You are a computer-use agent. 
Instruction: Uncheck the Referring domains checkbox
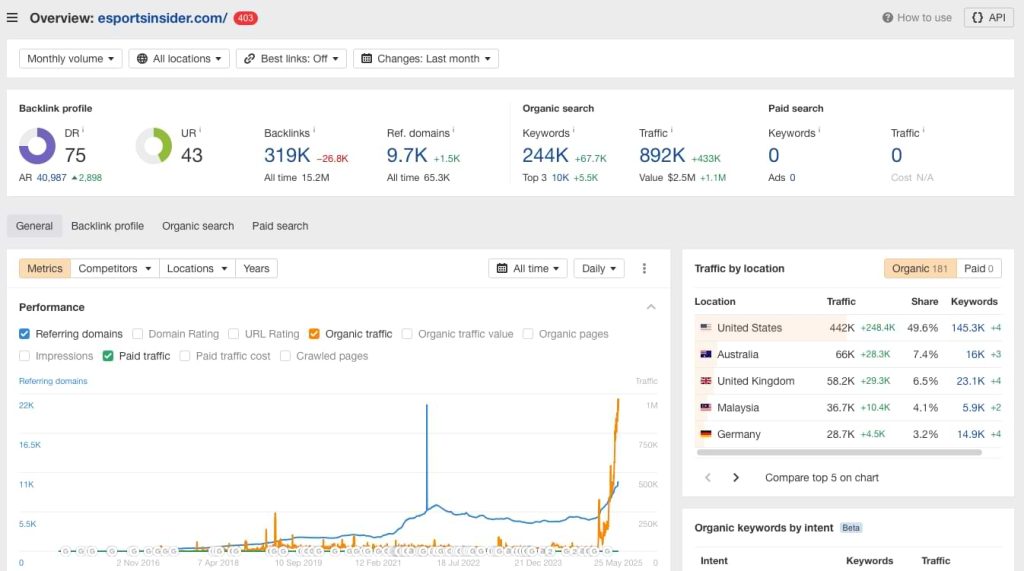tap(24, 334)
